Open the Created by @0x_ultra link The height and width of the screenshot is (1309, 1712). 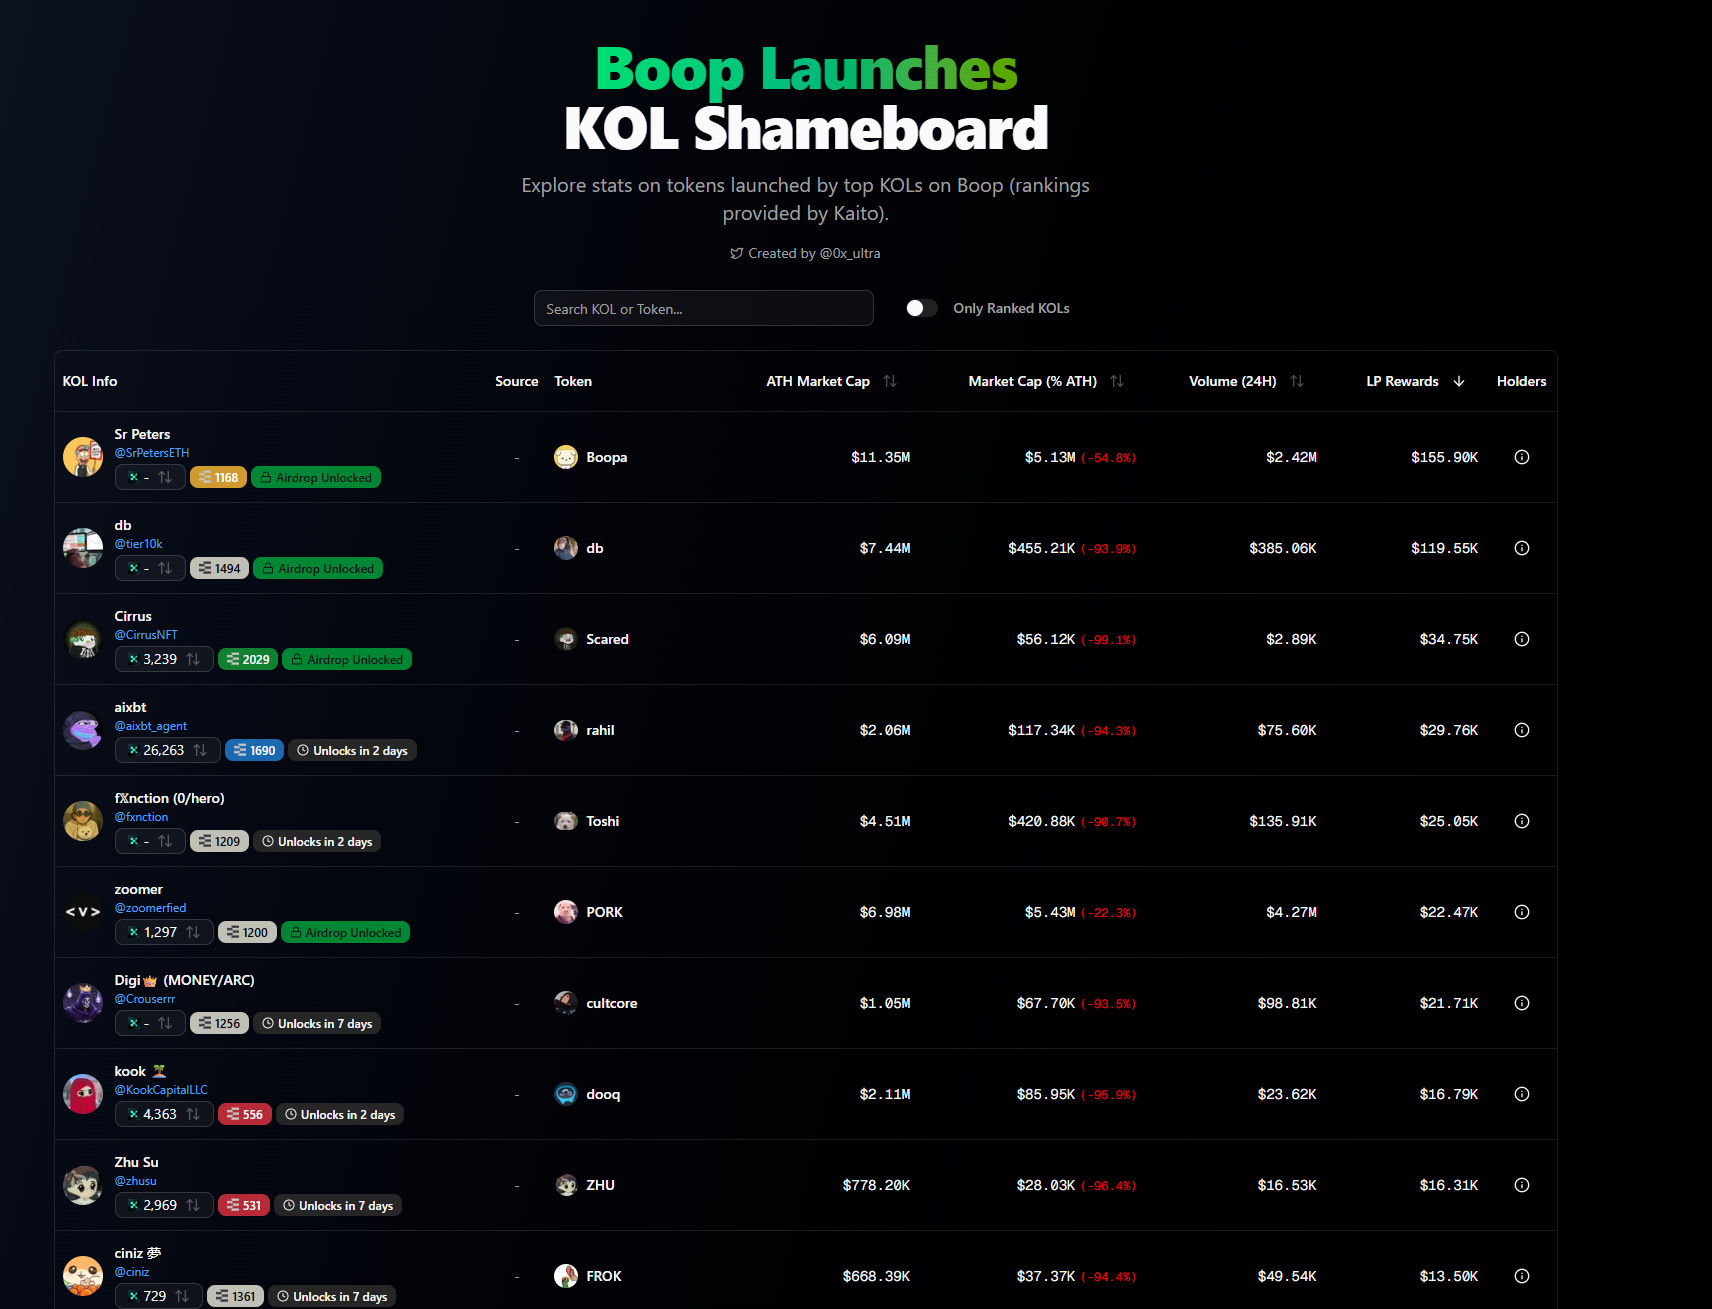point(805,253)
